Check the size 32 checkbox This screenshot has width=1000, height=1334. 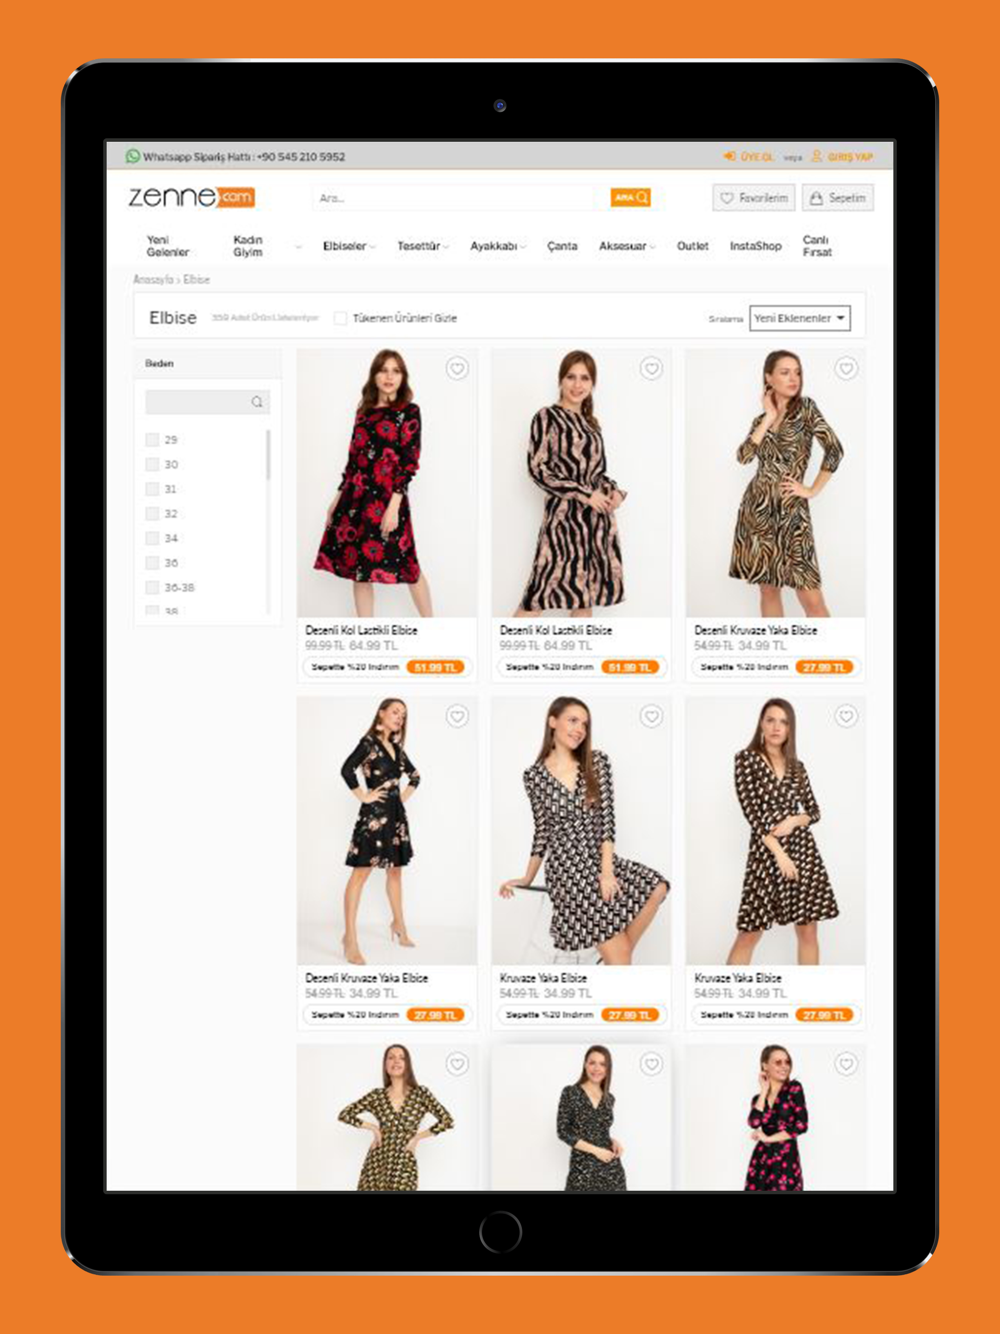click(152, 513)
